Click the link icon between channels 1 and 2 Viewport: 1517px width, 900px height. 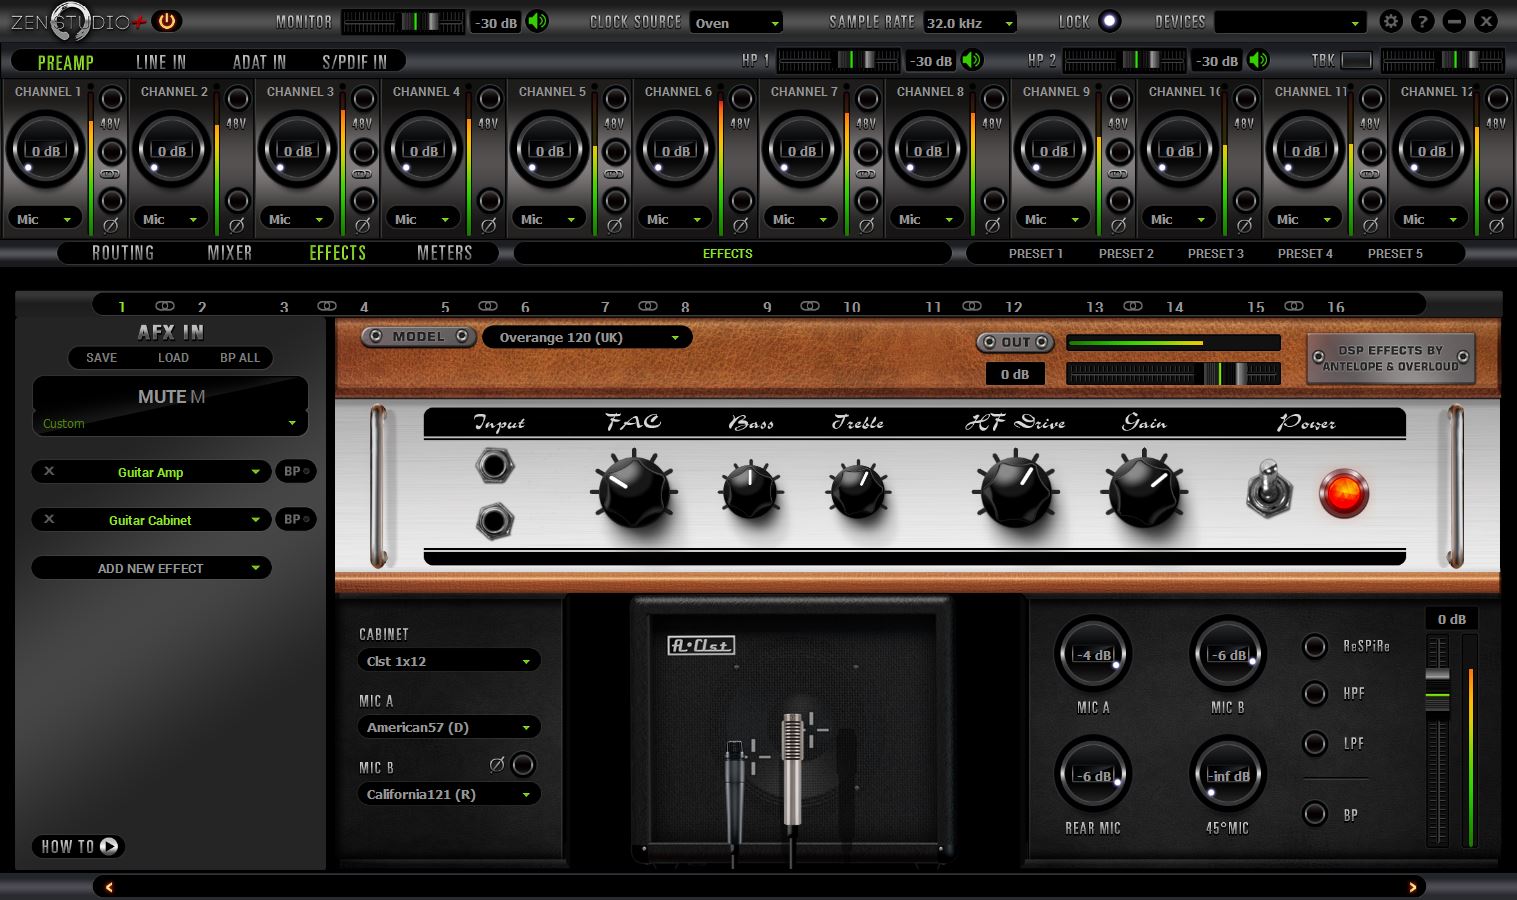(x=165, y=306)
